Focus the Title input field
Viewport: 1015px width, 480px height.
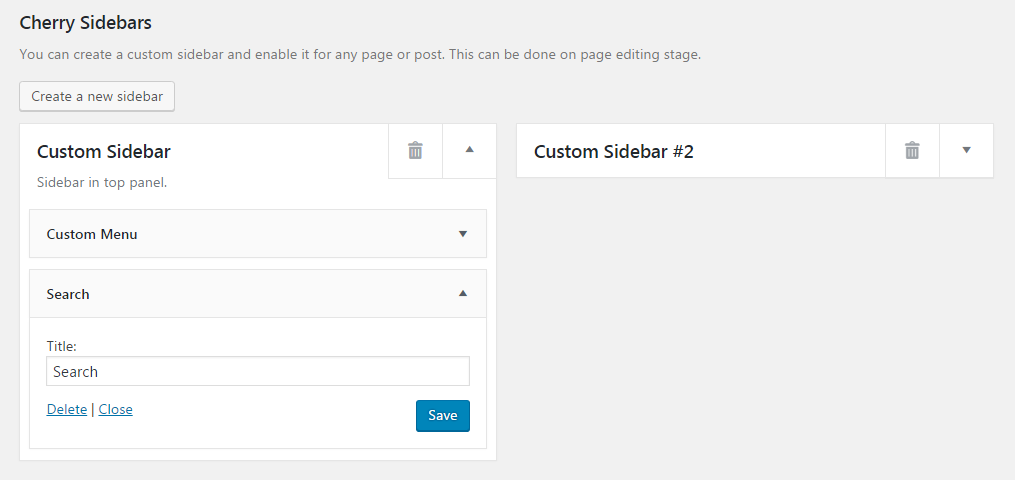(x=258, y=371)
